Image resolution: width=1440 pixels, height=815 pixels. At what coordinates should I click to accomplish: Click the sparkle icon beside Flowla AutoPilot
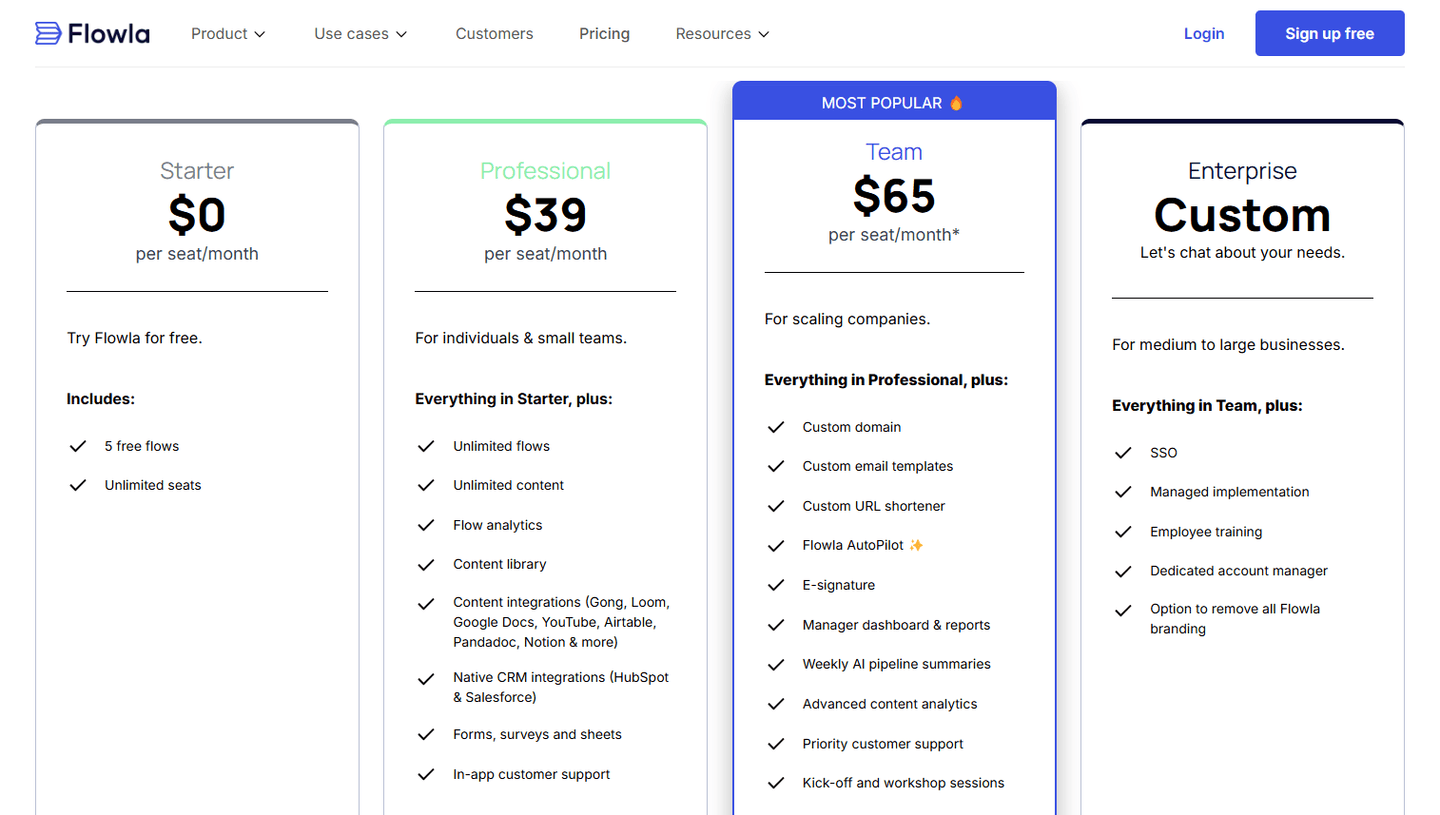point(916,546)
